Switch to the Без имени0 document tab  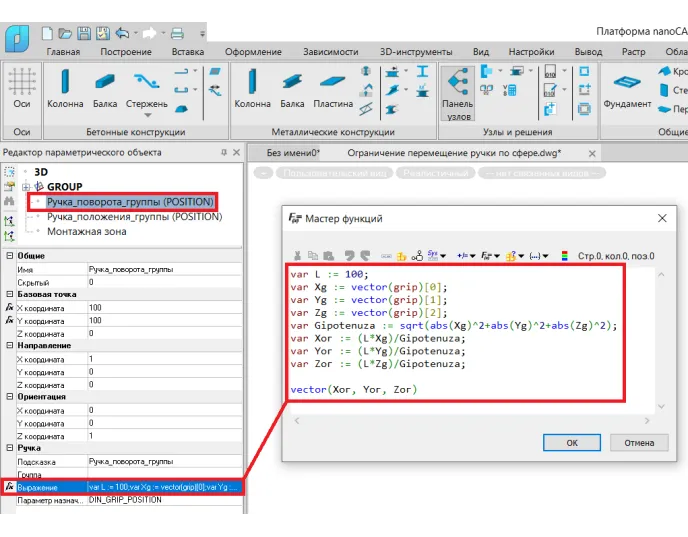coord(293,153)
